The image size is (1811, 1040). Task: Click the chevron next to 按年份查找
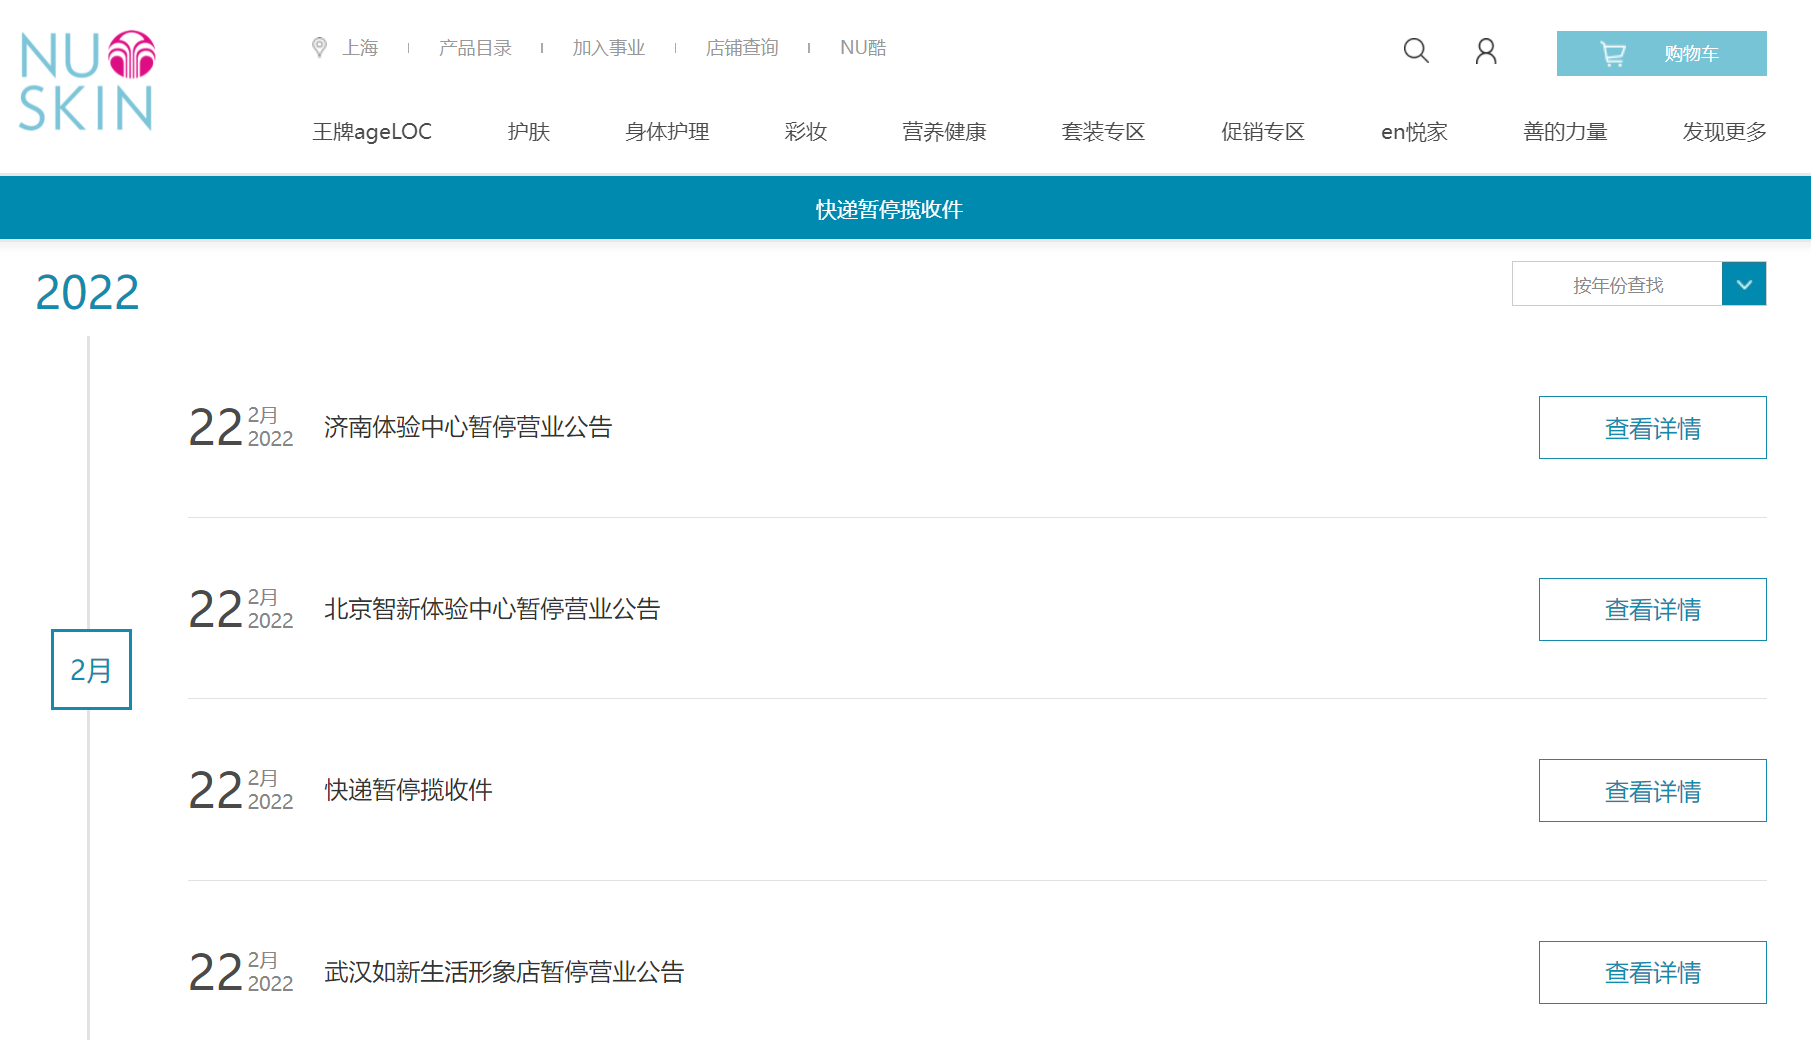[x=1744, y=284]
